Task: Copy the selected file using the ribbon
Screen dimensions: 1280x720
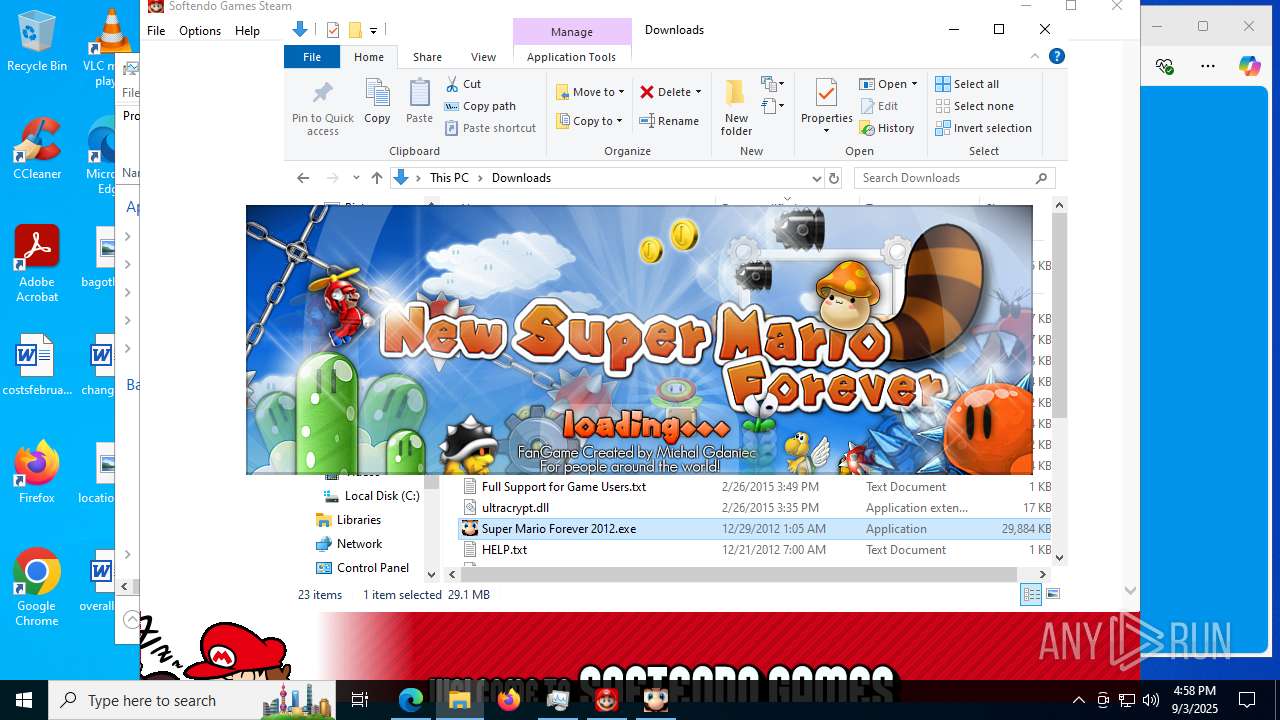Action: coord(377,102)
